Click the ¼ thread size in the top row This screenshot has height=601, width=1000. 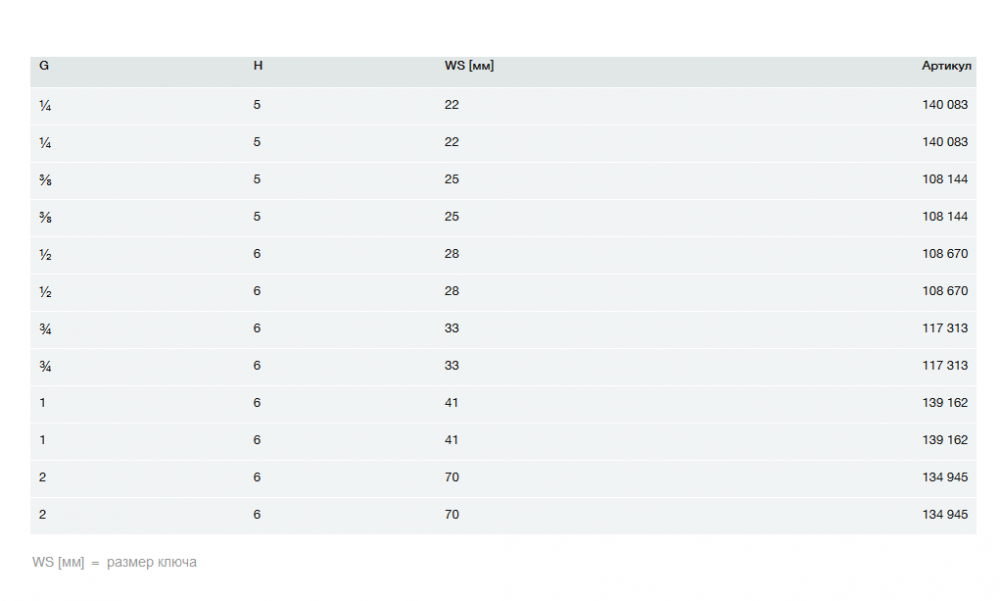[x=45, y=105]
